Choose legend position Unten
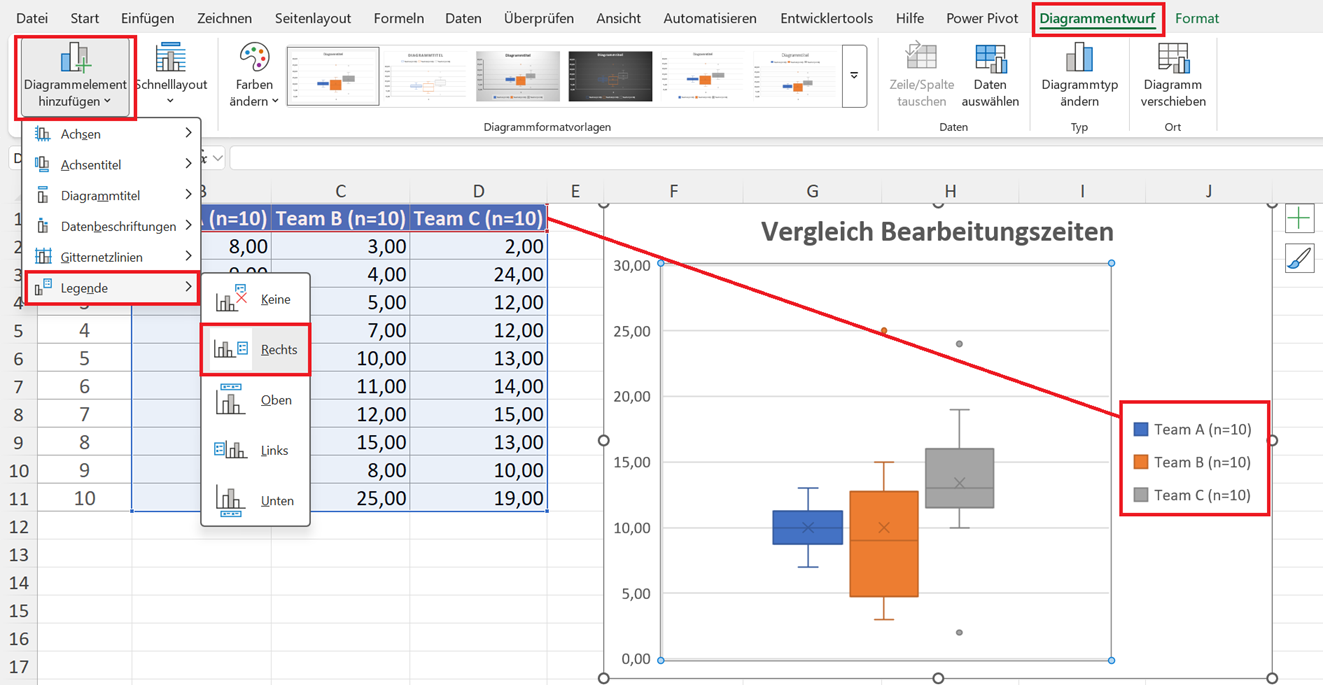Viewport: 1323px width, 685px height. pyautogui.click(x=256, y=500)
